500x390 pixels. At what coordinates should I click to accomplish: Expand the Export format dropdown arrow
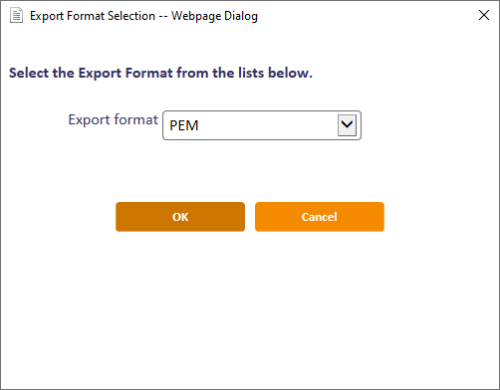(x=347, y=125)
